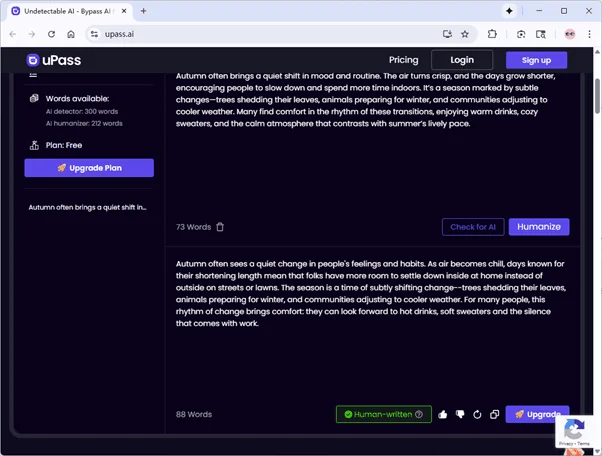The image size is (602, 456).
Task: Bookmark this page with star icon
Action: pos(465,34)
